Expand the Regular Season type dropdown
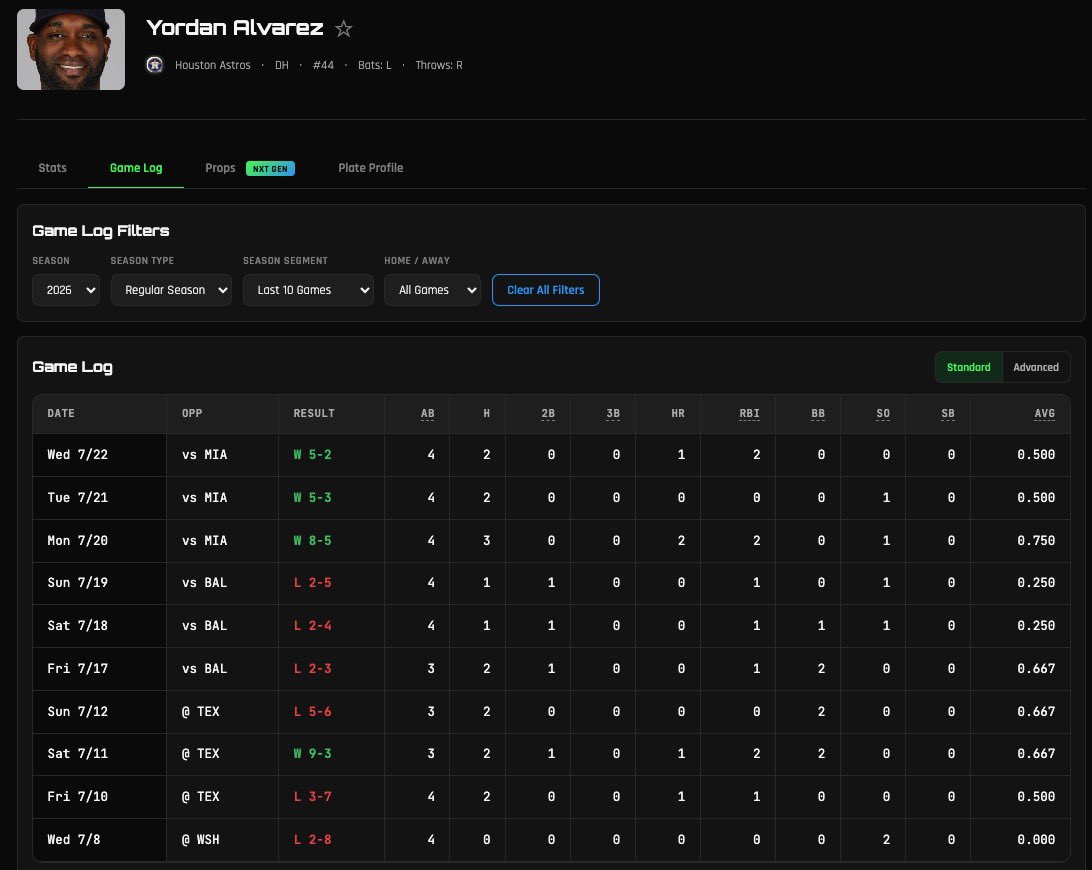The width and height of the screenshot is (1092, 870). pos(171,290)
